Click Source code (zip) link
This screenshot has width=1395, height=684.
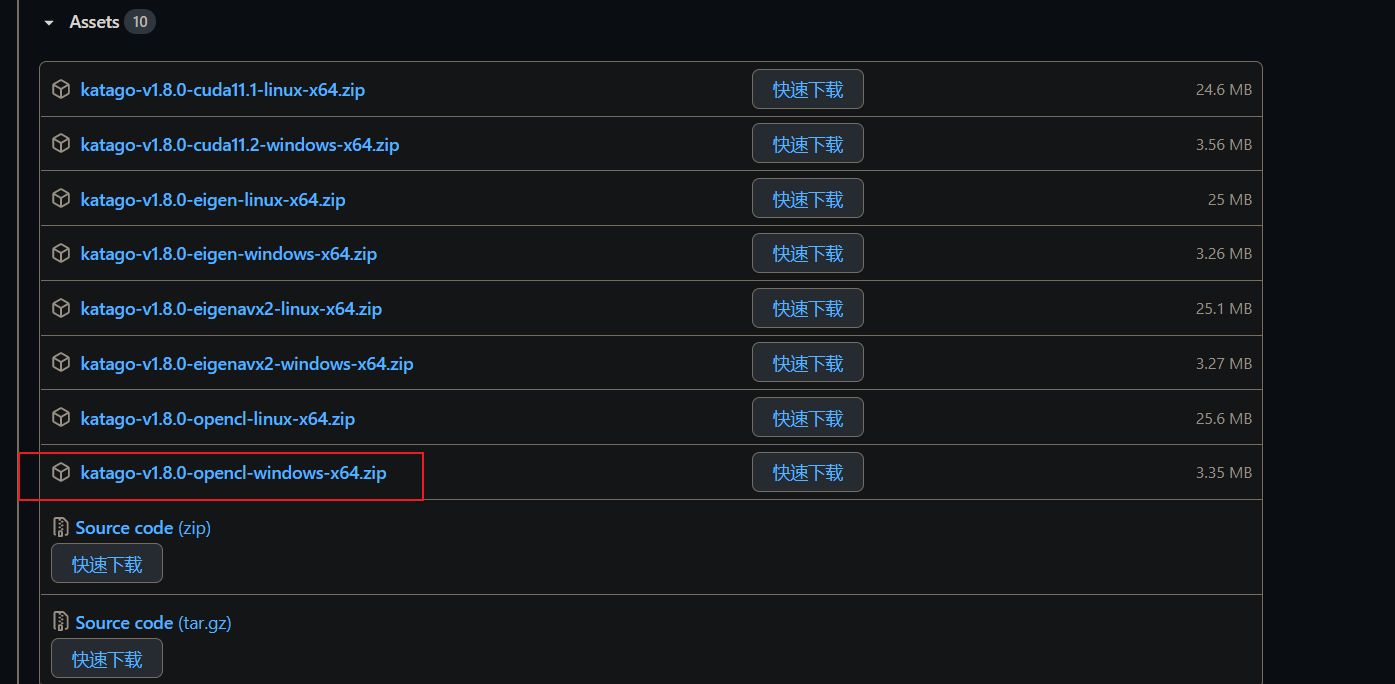124,527
